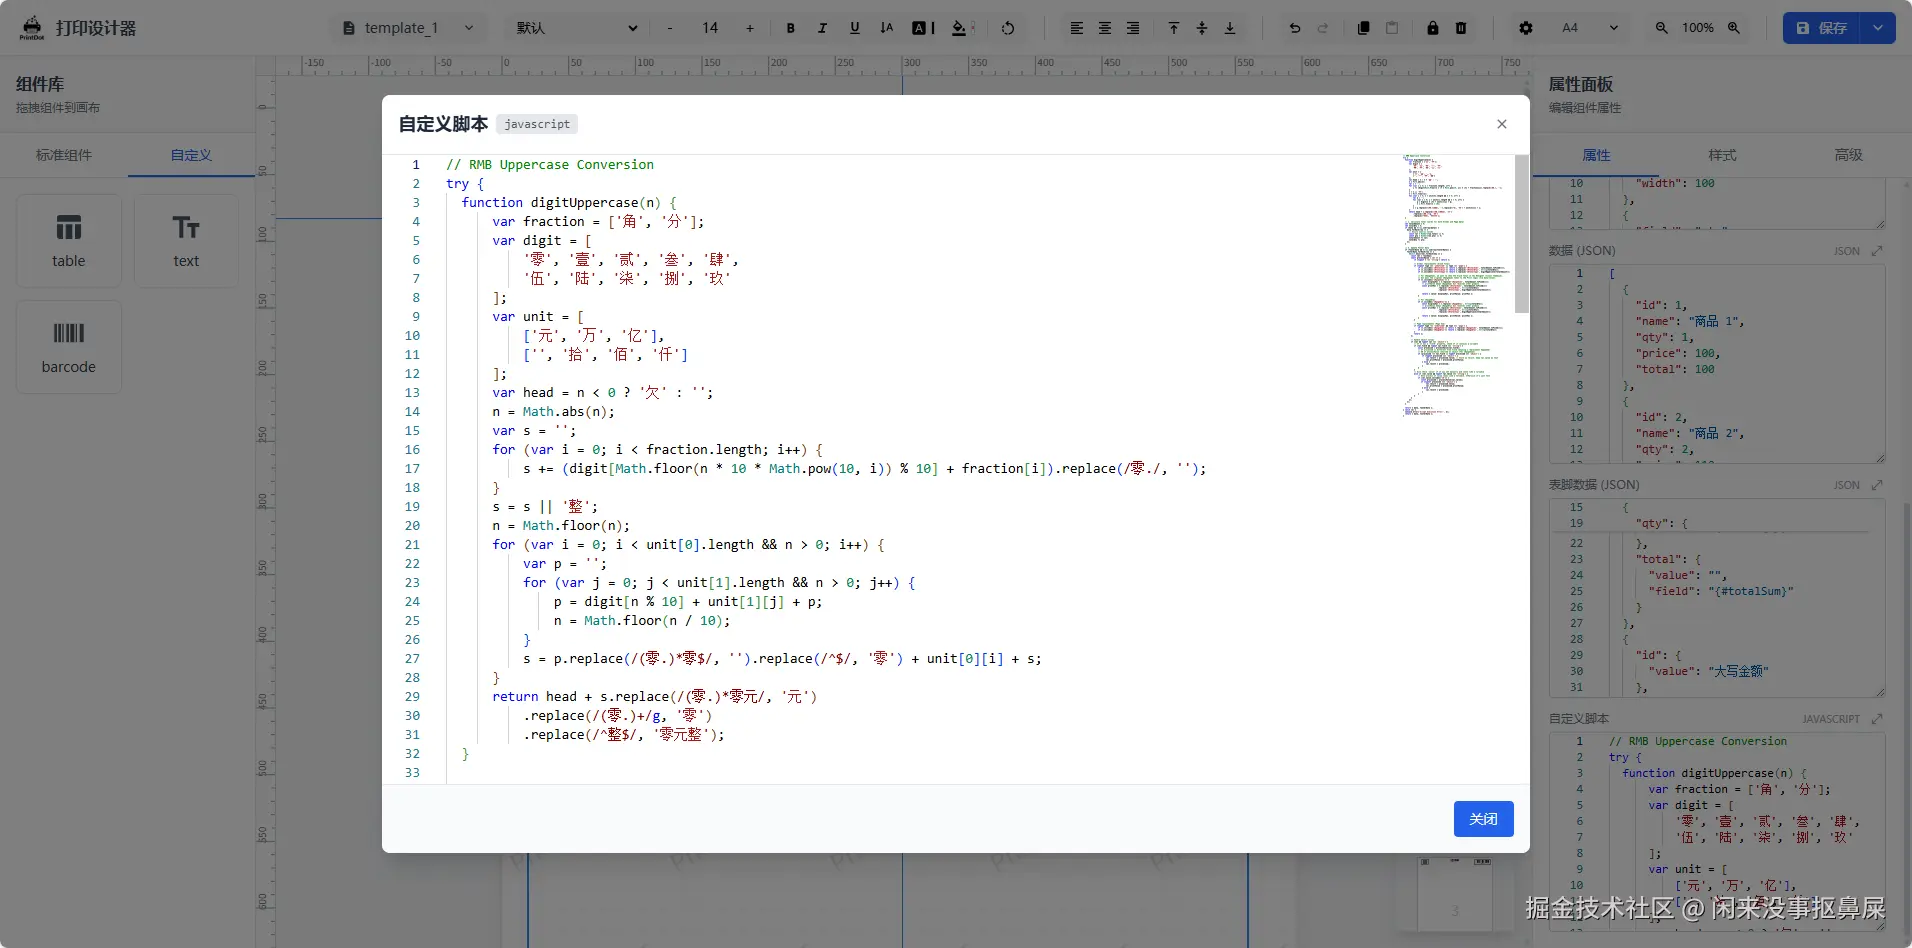Click the undo icon

point(1295,28)
